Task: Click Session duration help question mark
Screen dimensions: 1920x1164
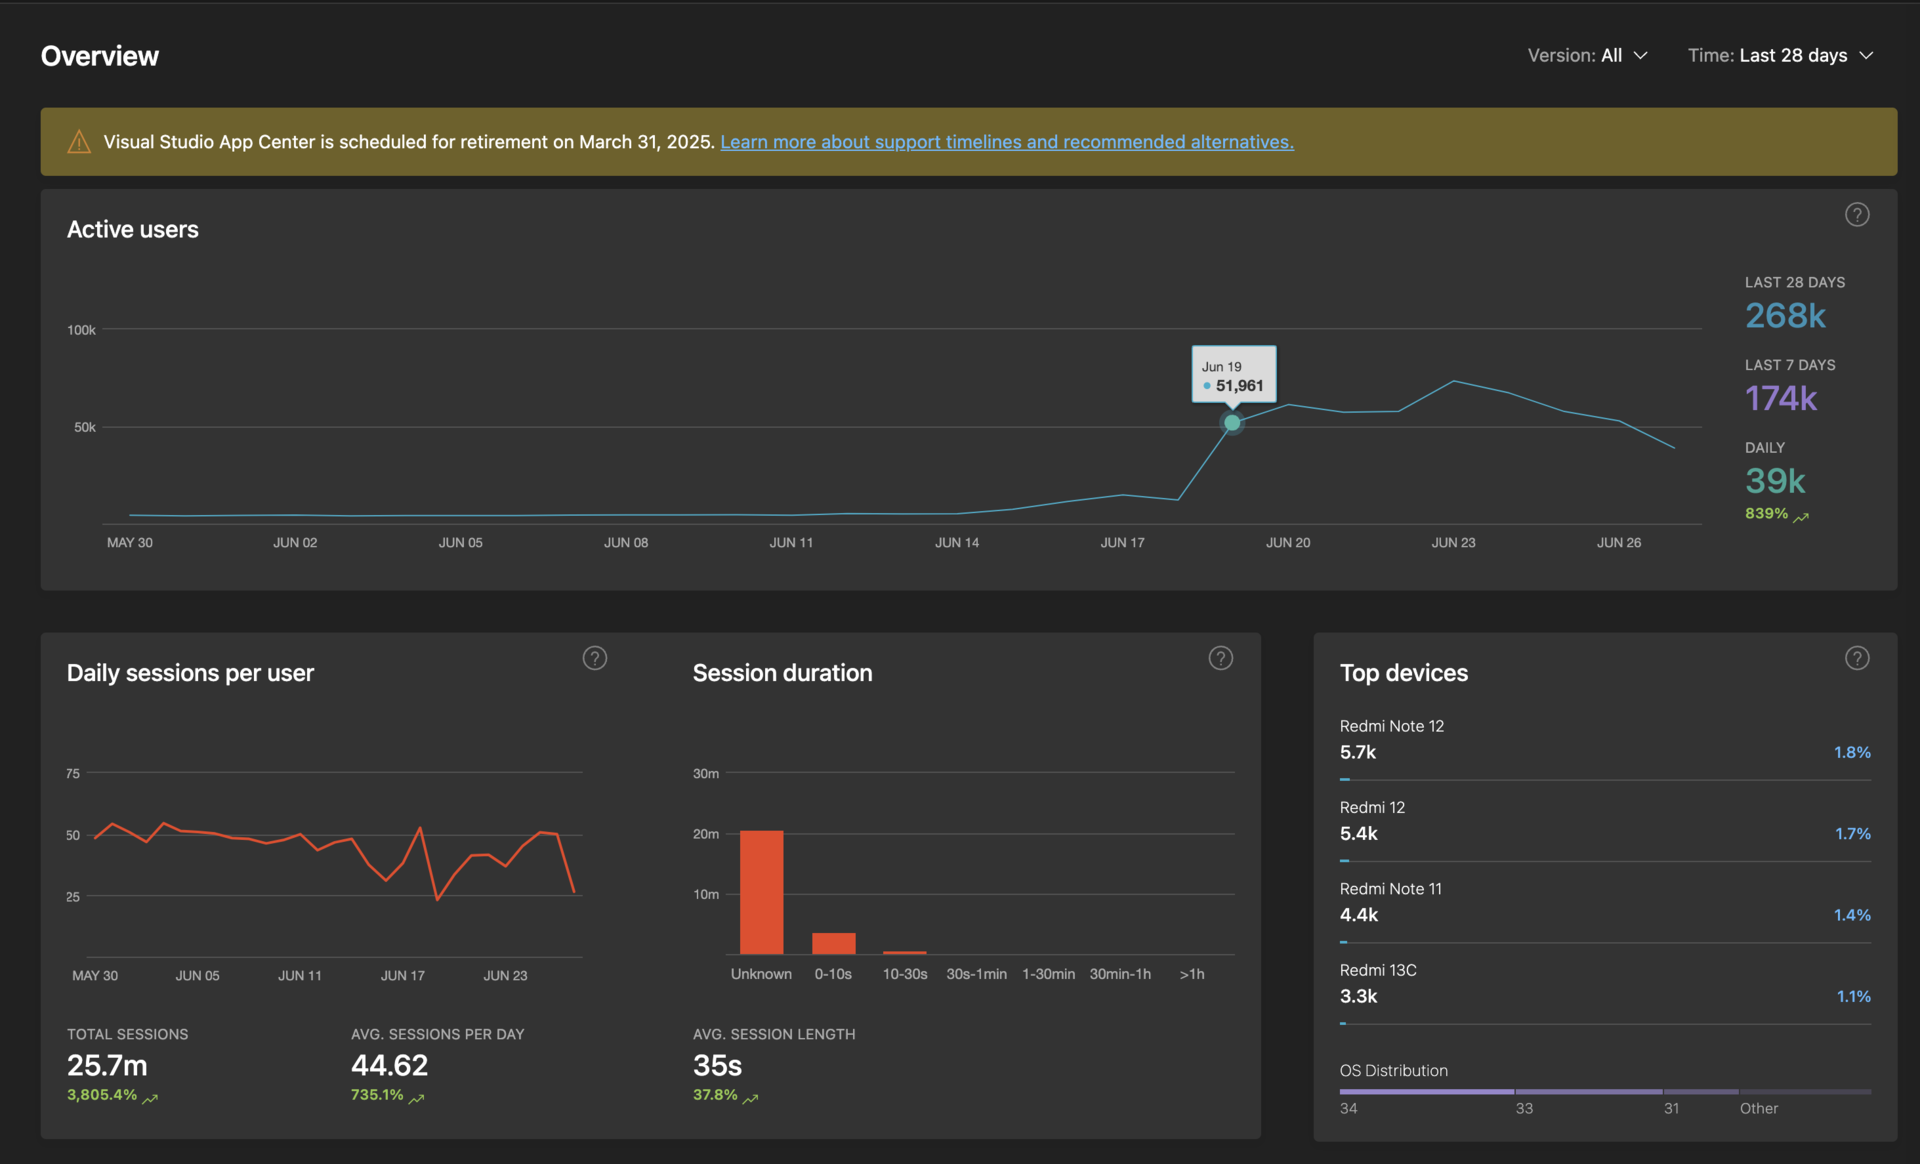Action: point(1220,658)
